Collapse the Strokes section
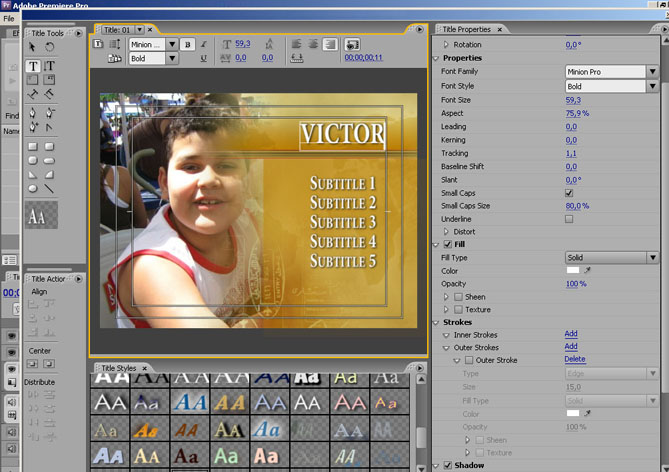This screenshot has height=472, width=669. click(x=436, y=322)
